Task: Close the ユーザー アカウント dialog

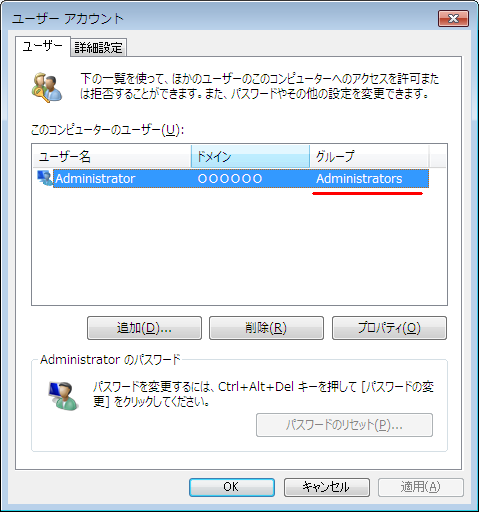Action: click(453, 18)
